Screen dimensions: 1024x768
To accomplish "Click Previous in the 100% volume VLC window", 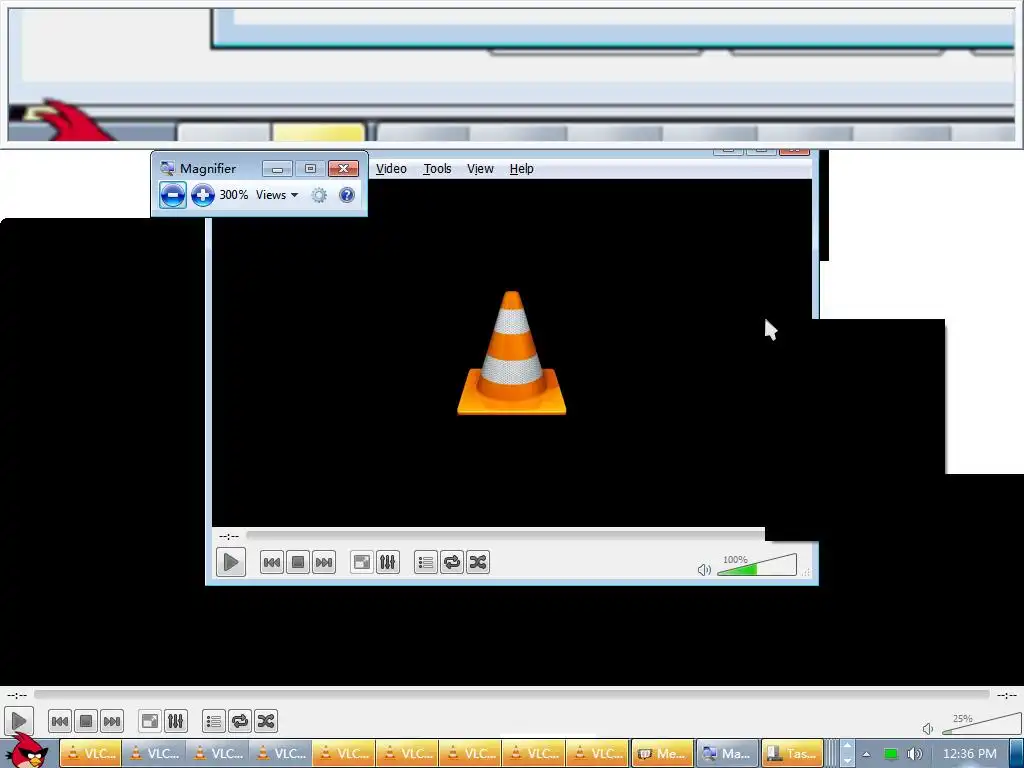I will tap(272, 562).
